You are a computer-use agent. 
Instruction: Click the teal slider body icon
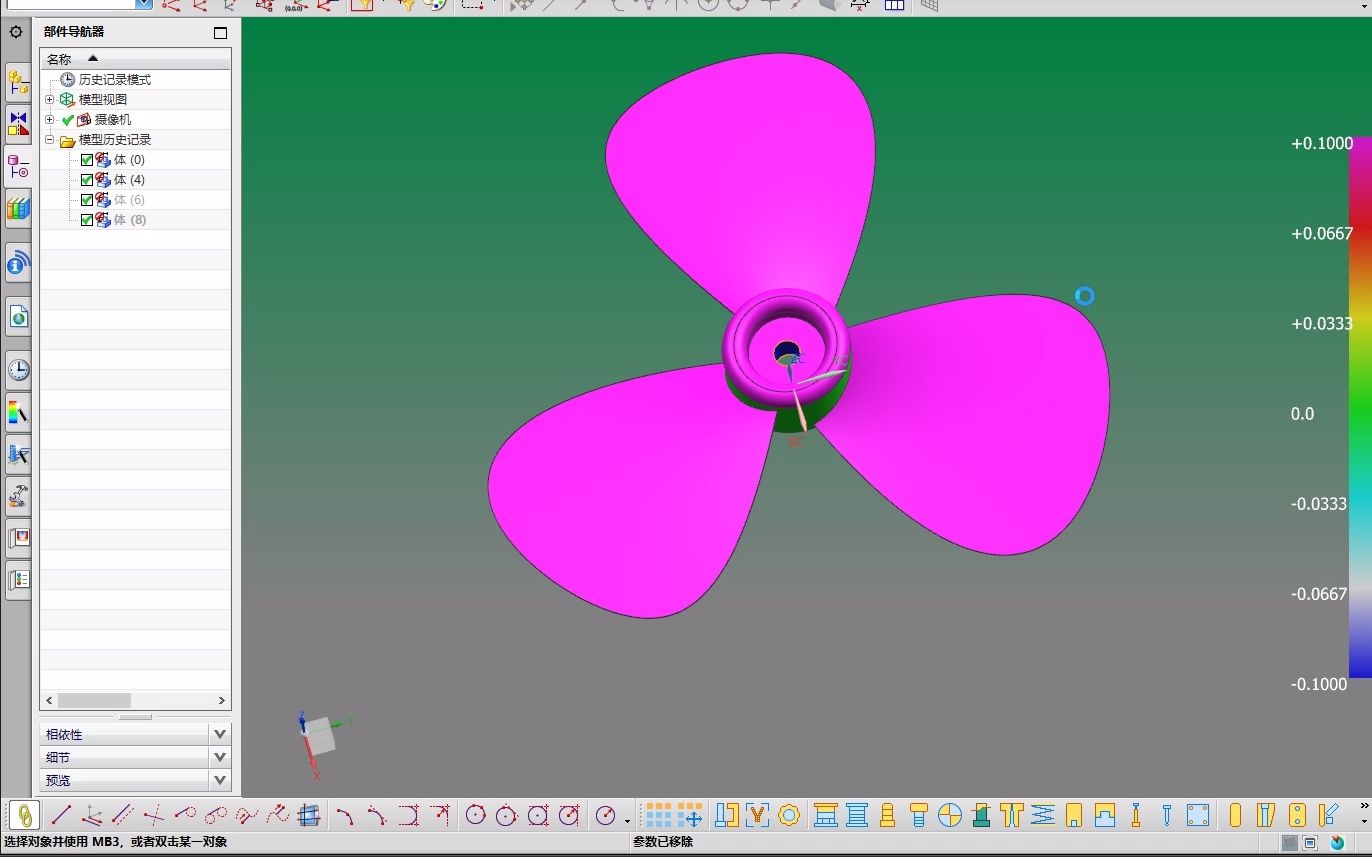tap(981, 815)
